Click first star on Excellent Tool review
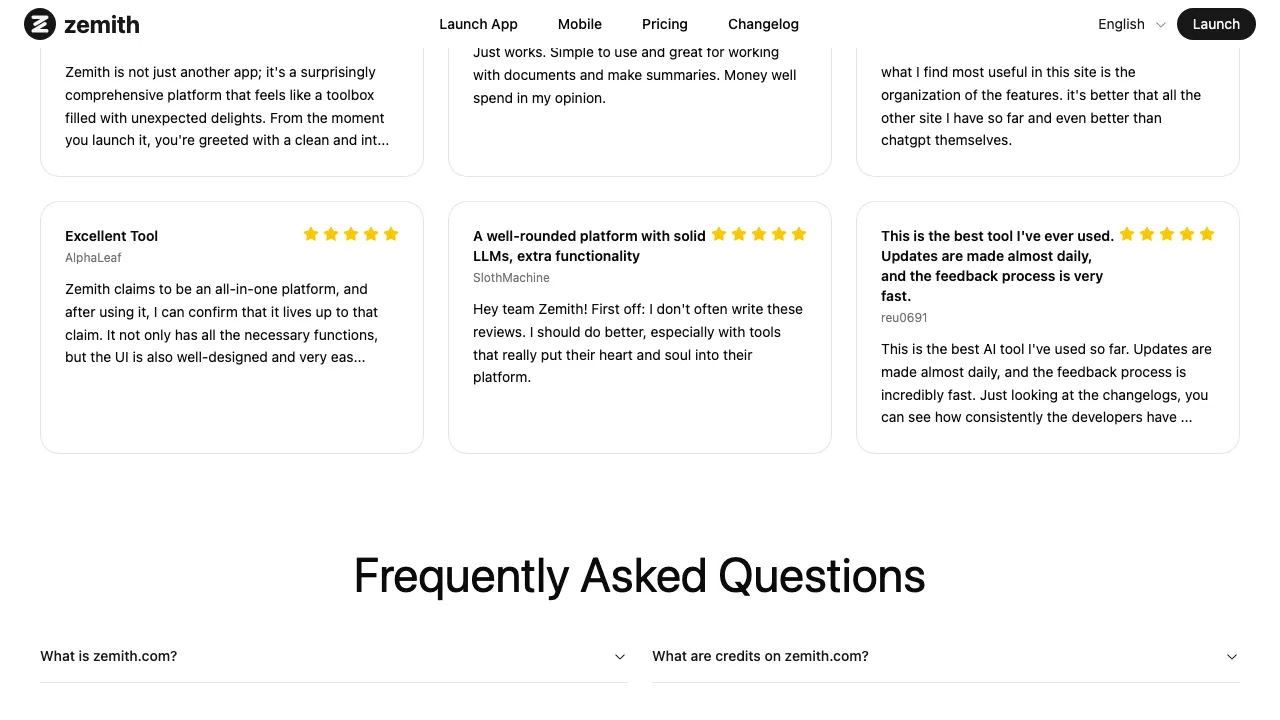This screenshot has width=1280, height=720. click(311, 234)
